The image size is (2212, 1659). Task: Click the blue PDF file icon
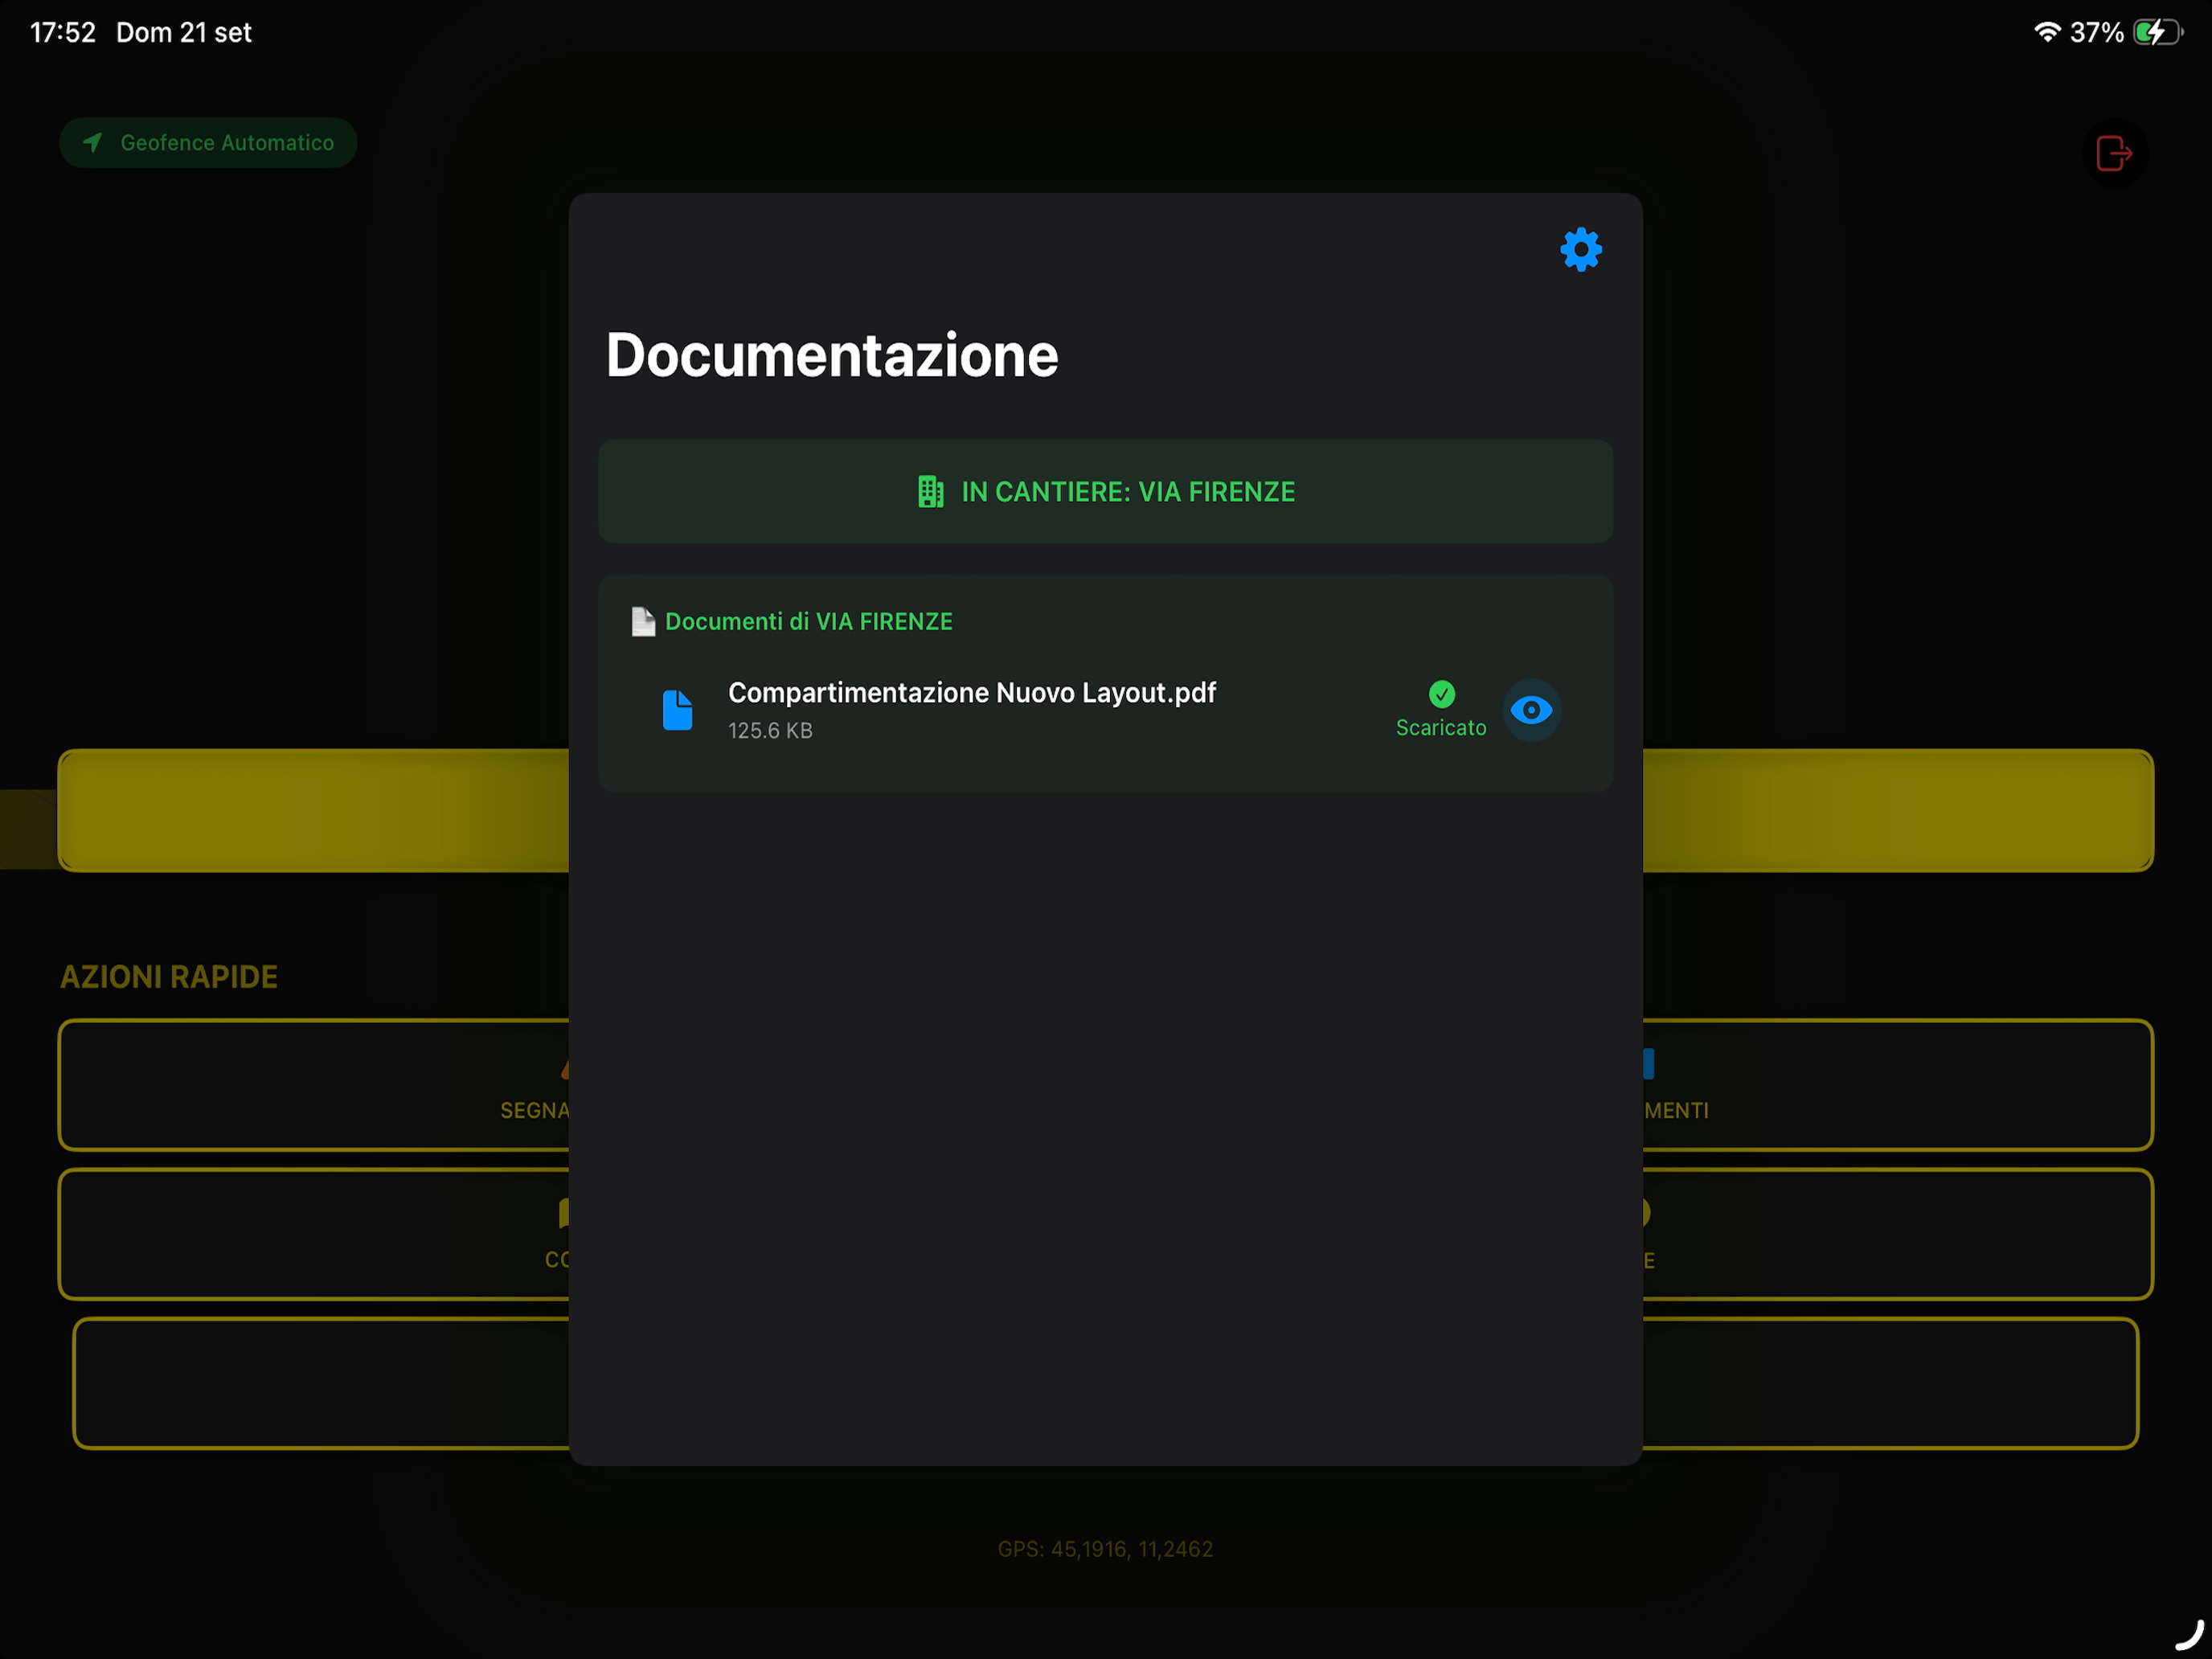pos(677,710)
